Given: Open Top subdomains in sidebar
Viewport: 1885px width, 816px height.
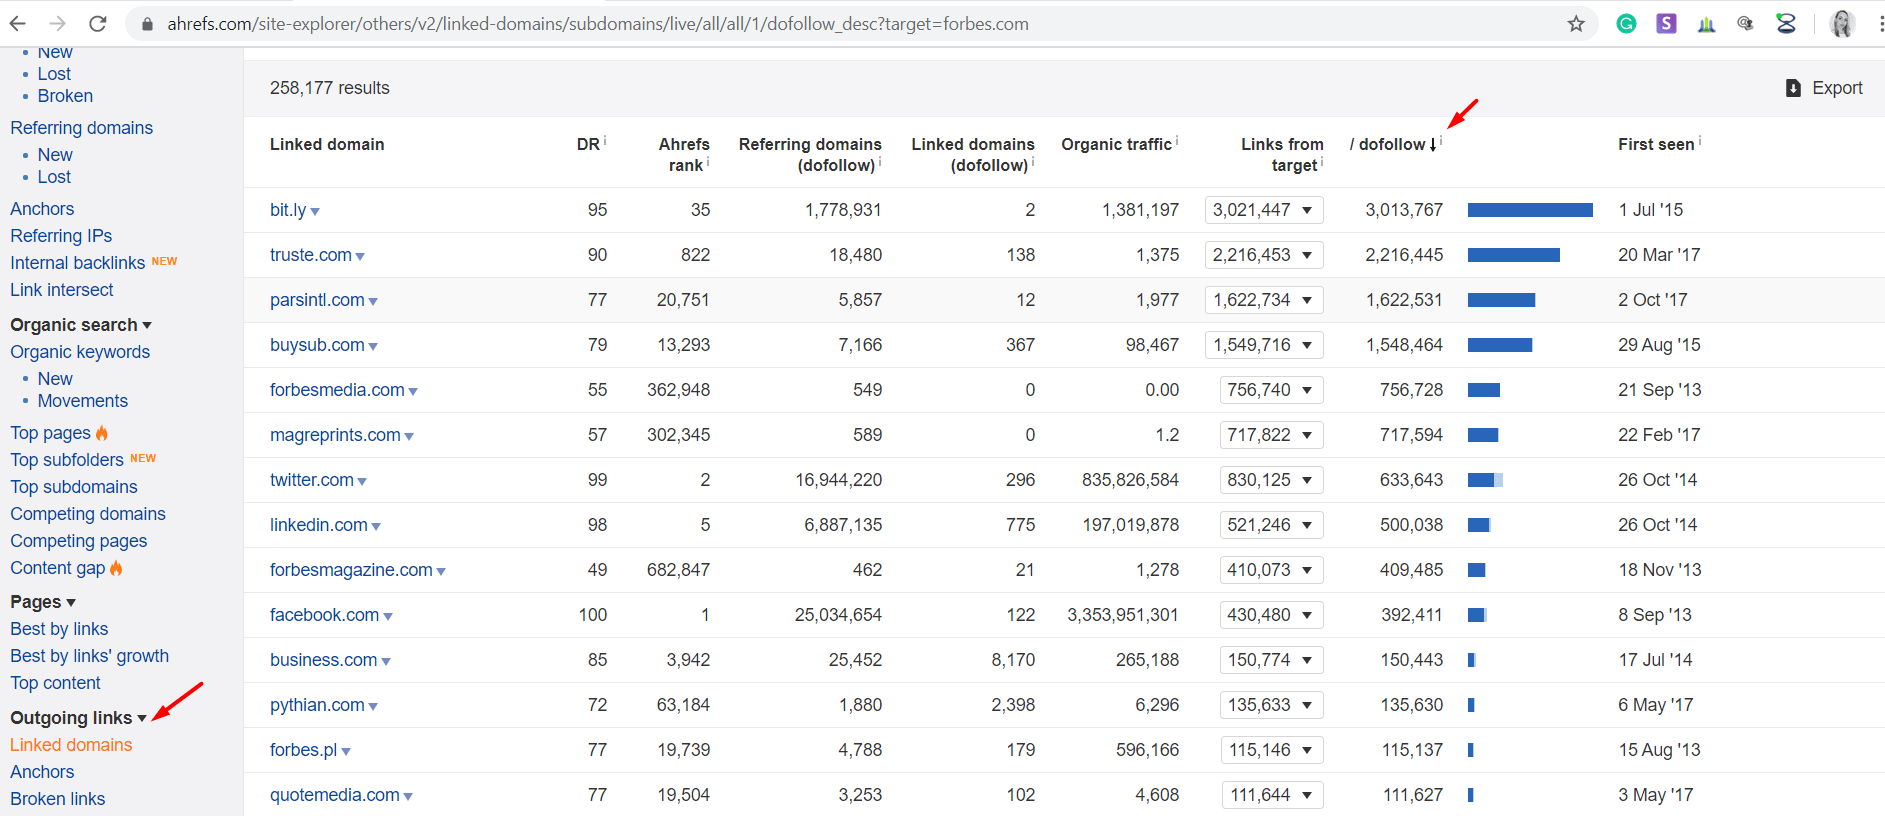Looking at the screenshot, I should click(74, 487).
